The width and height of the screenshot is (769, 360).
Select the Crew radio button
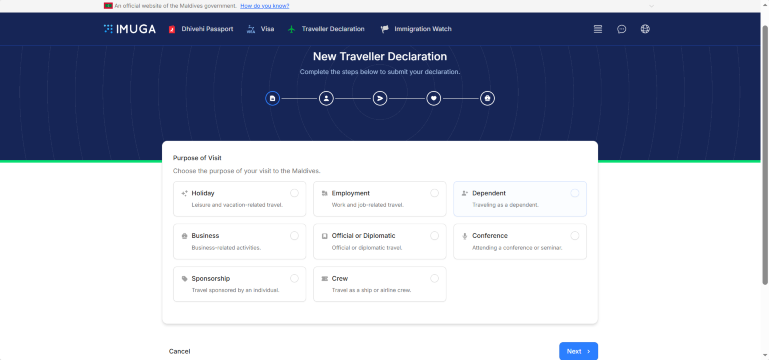click(x=435, y=279)
